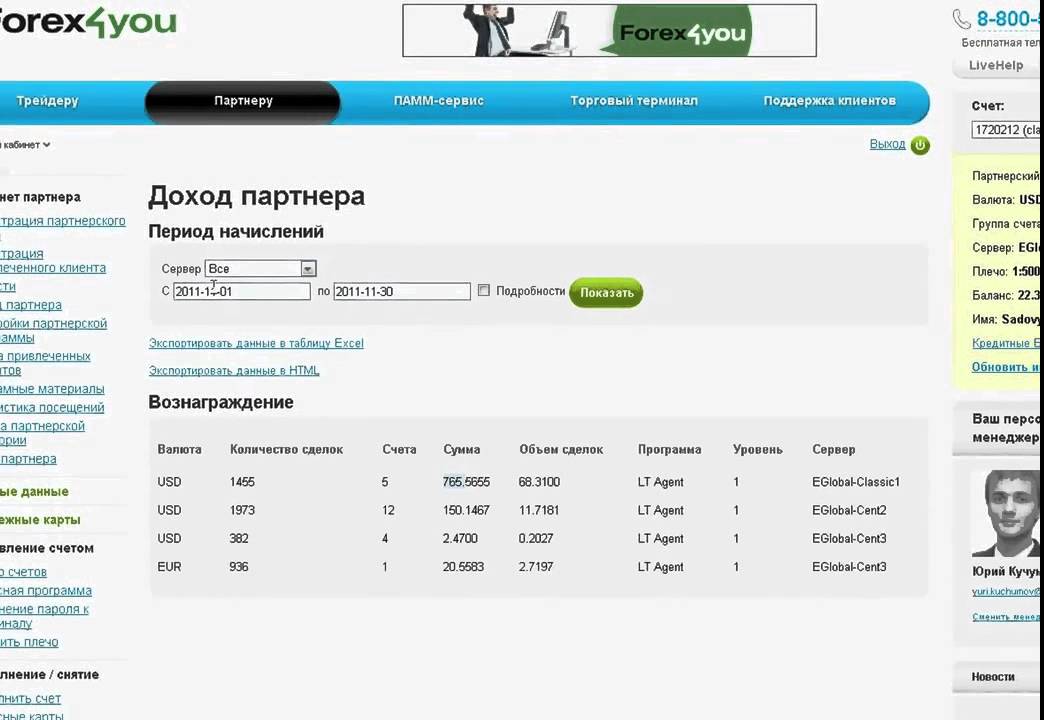Click Сумма value 20.5583
The height and width of the screenshot is (720, 1044).
click(463, 567)
